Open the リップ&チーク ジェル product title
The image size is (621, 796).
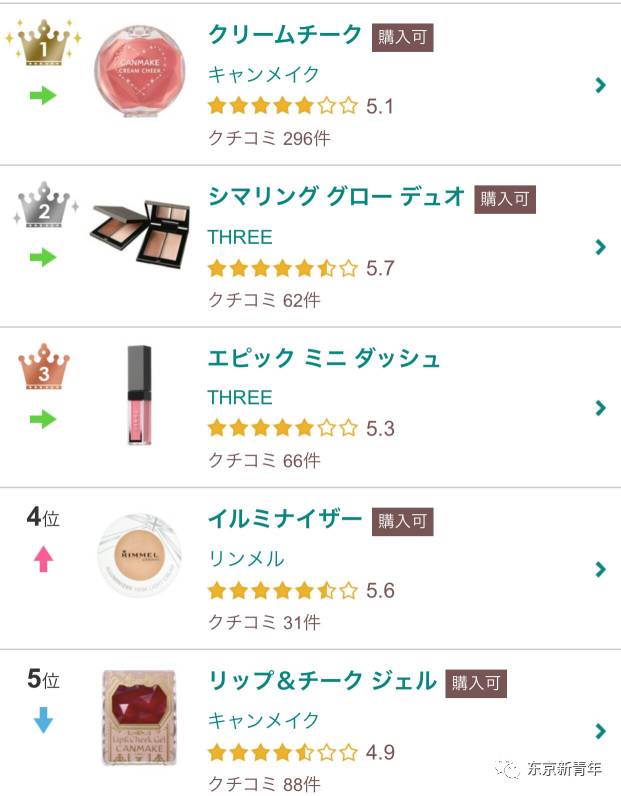tap(322, 681)
